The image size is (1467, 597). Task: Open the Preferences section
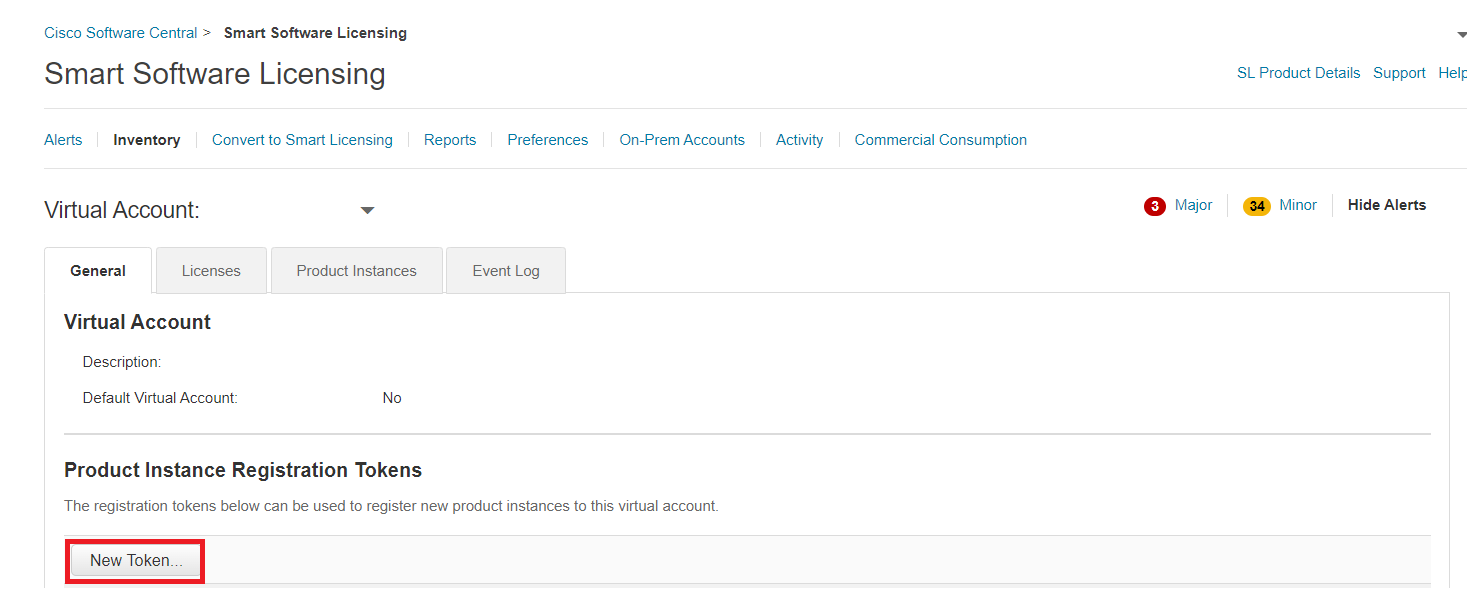pos(548,140)
